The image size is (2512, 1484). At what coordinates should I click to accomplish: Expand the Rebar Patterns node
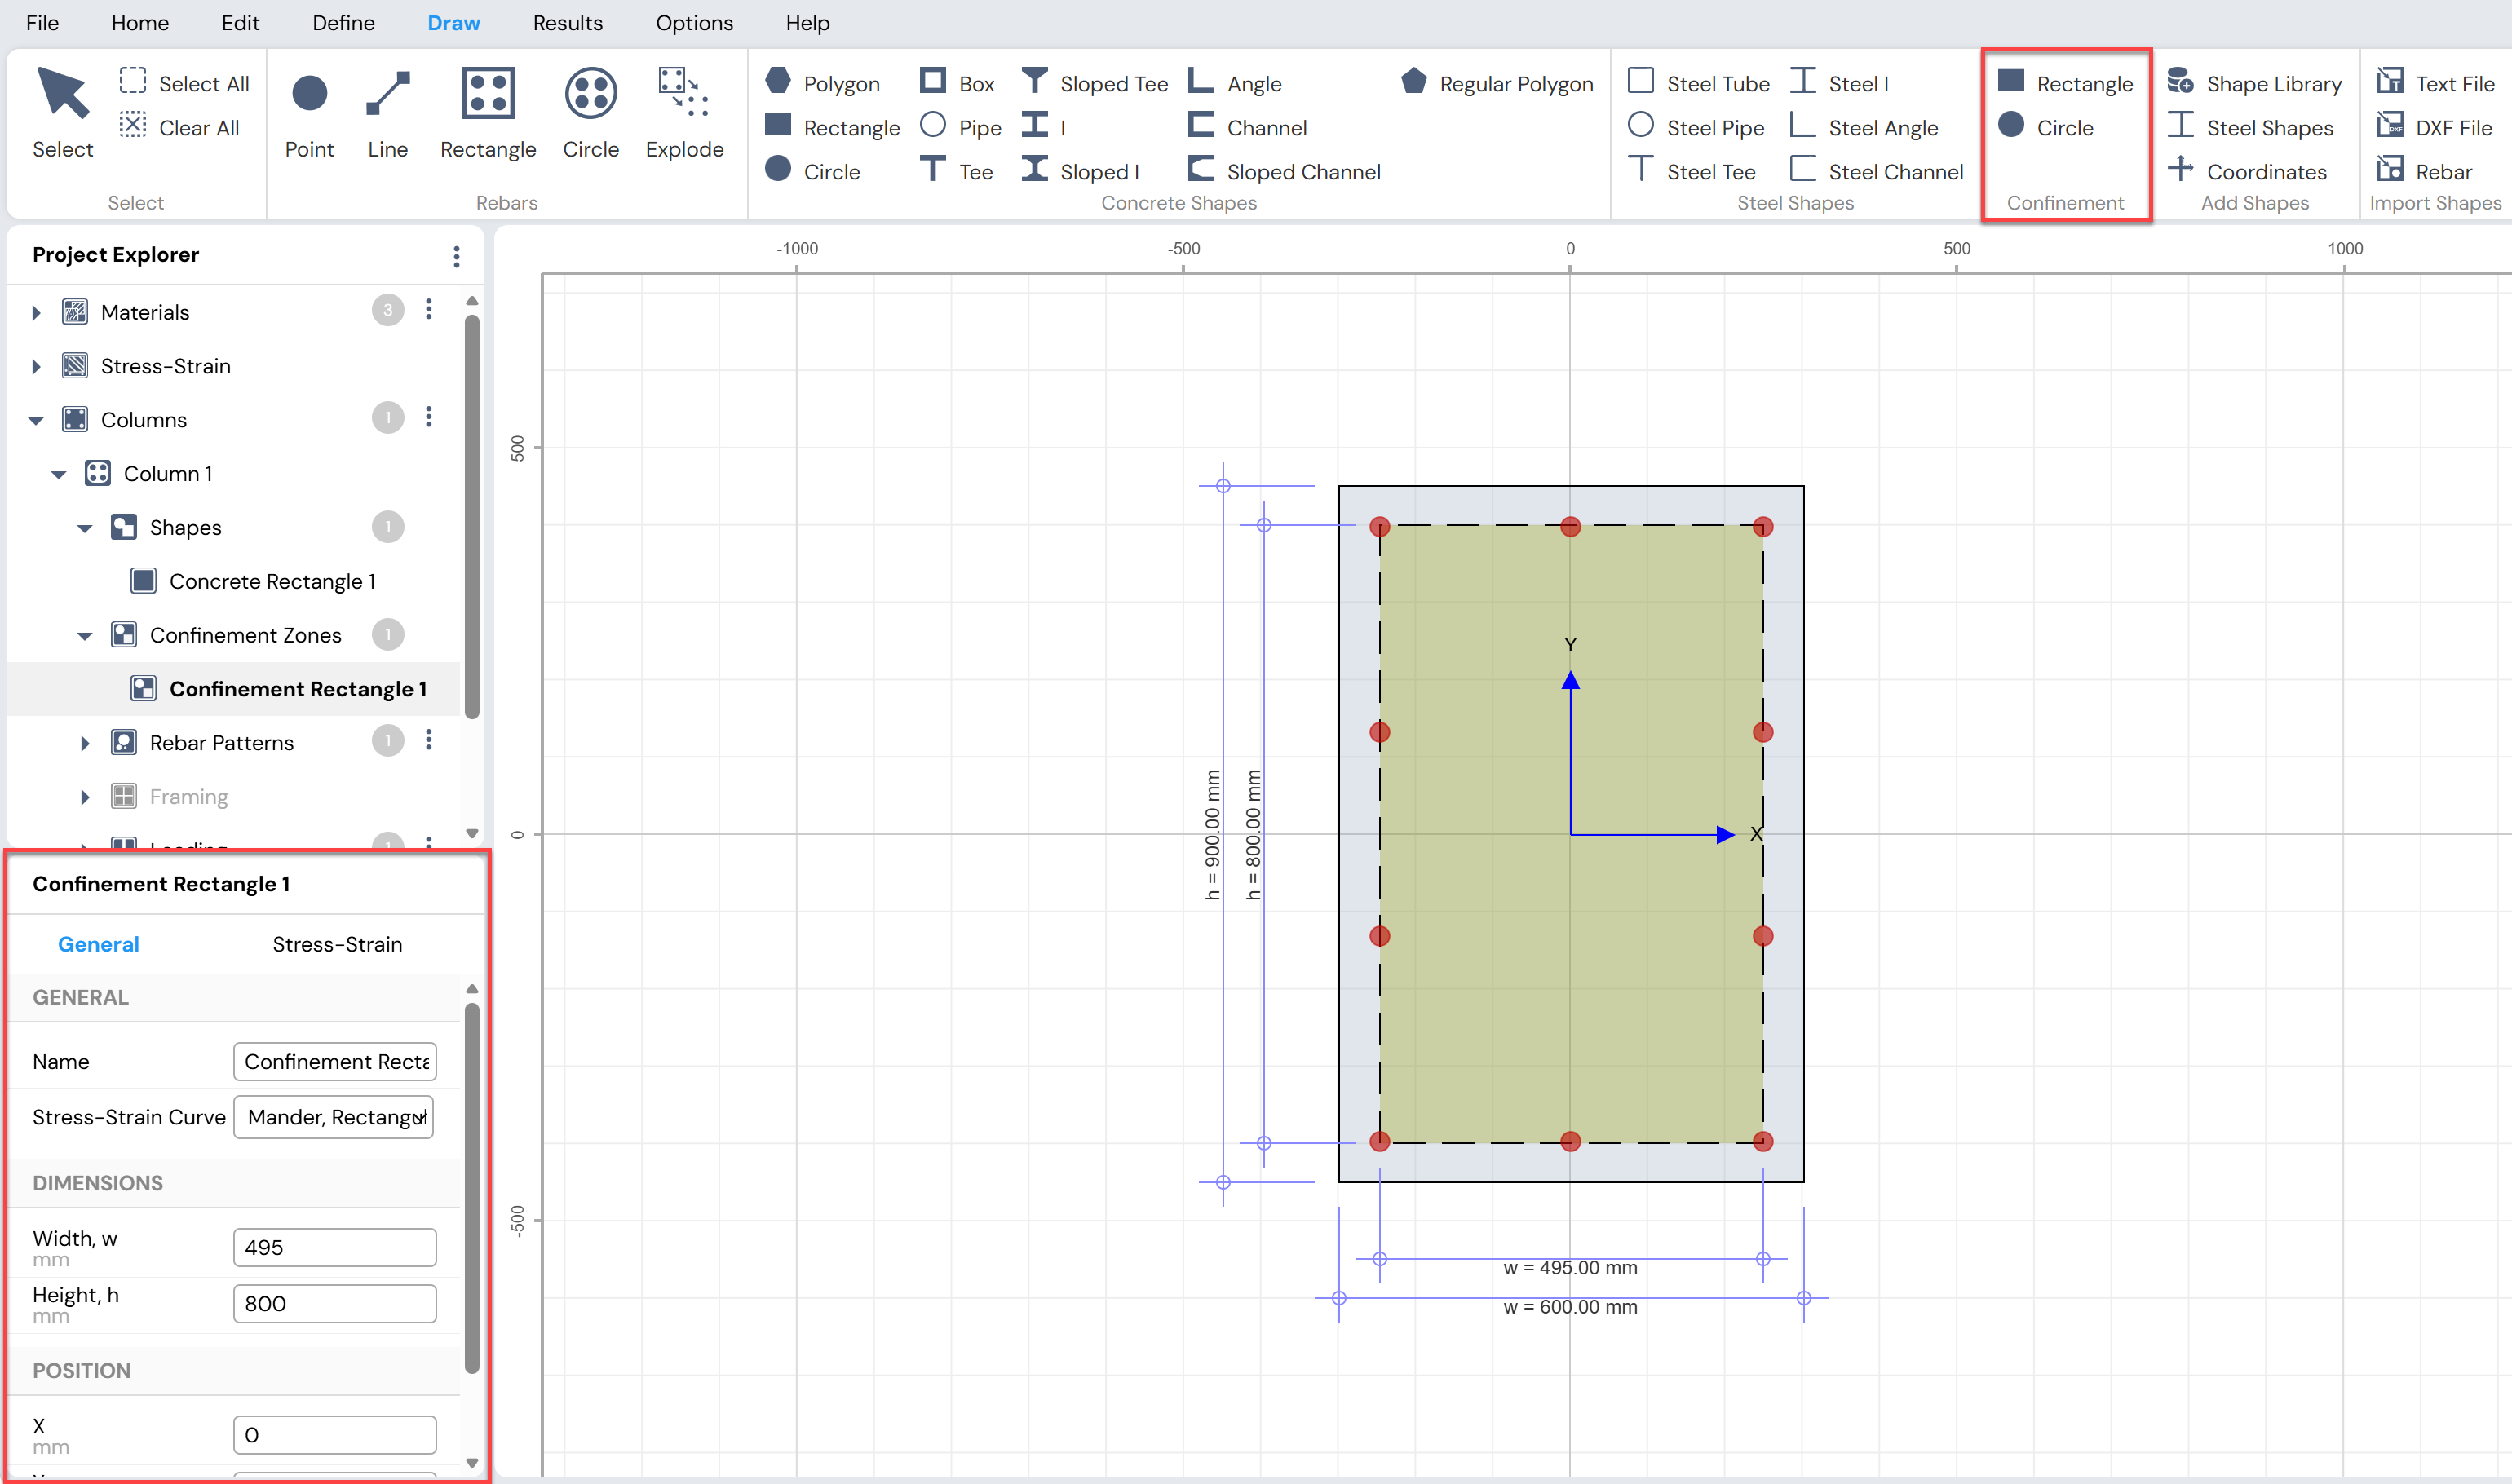click(85, 743)
